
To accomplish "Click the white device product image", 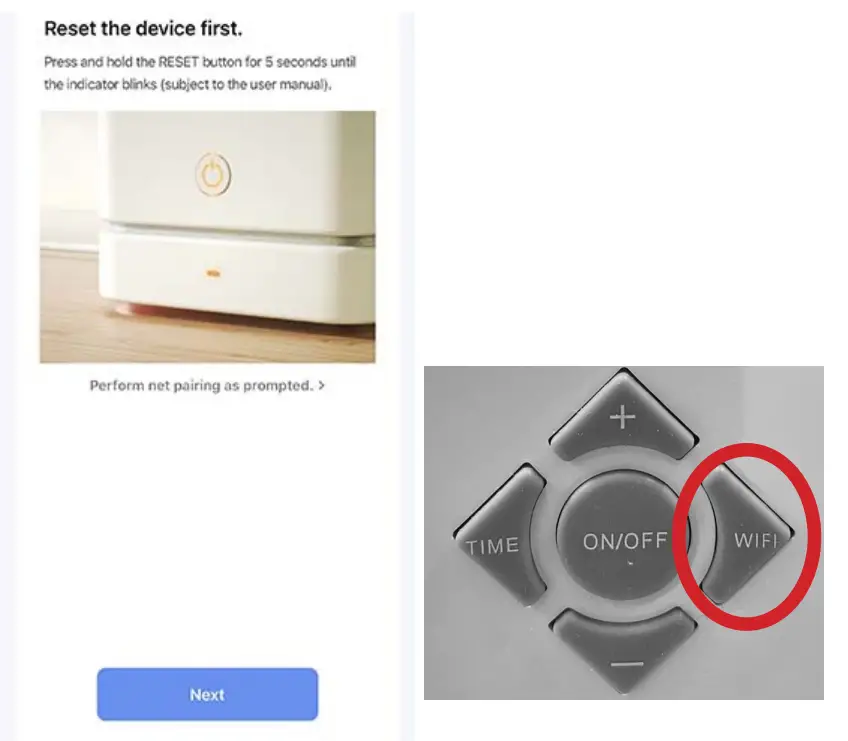I will coord(208,237).
